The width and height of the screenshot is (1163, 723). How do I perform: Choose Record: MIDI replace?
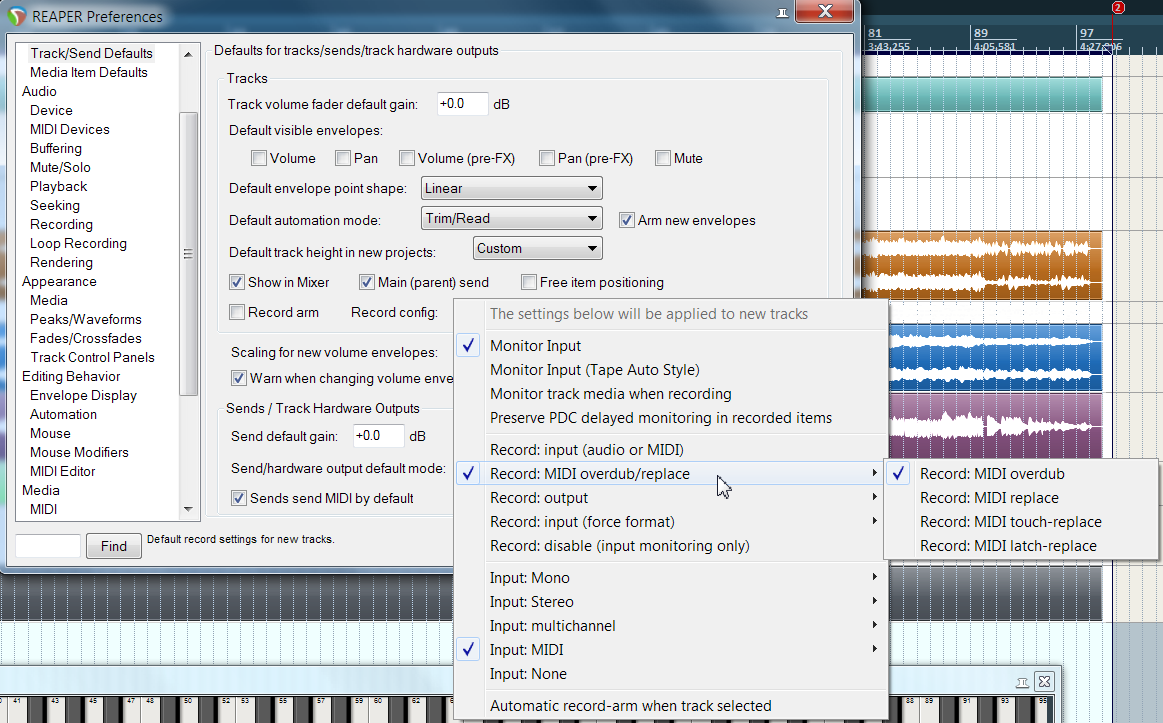1021,498
